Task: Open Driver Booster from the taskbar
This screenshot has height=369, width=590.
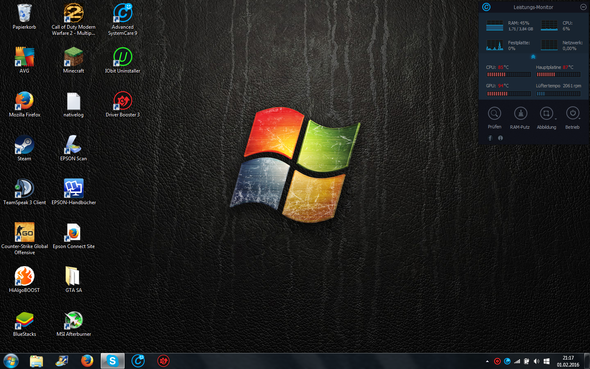Action: click(x=163, y=361)
